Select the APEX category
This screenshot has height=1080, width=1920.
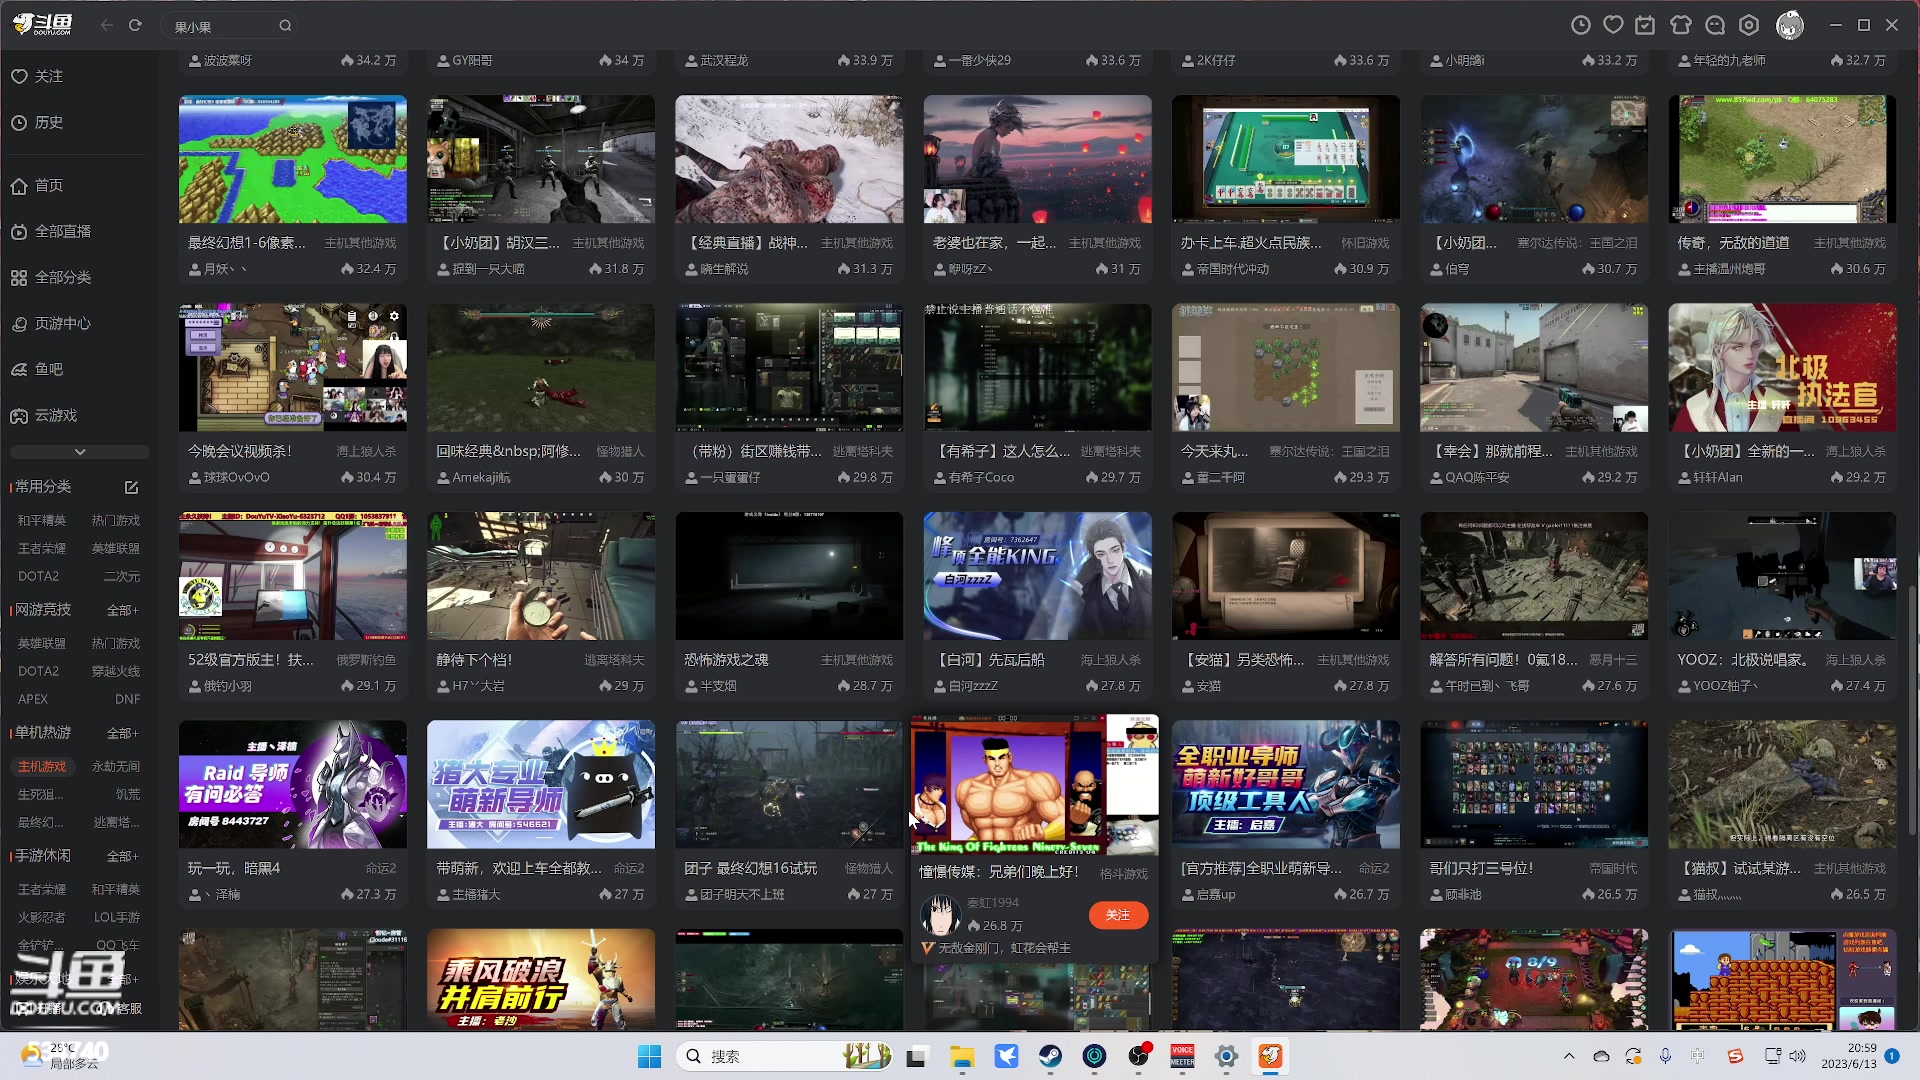[x=33, y=699]
